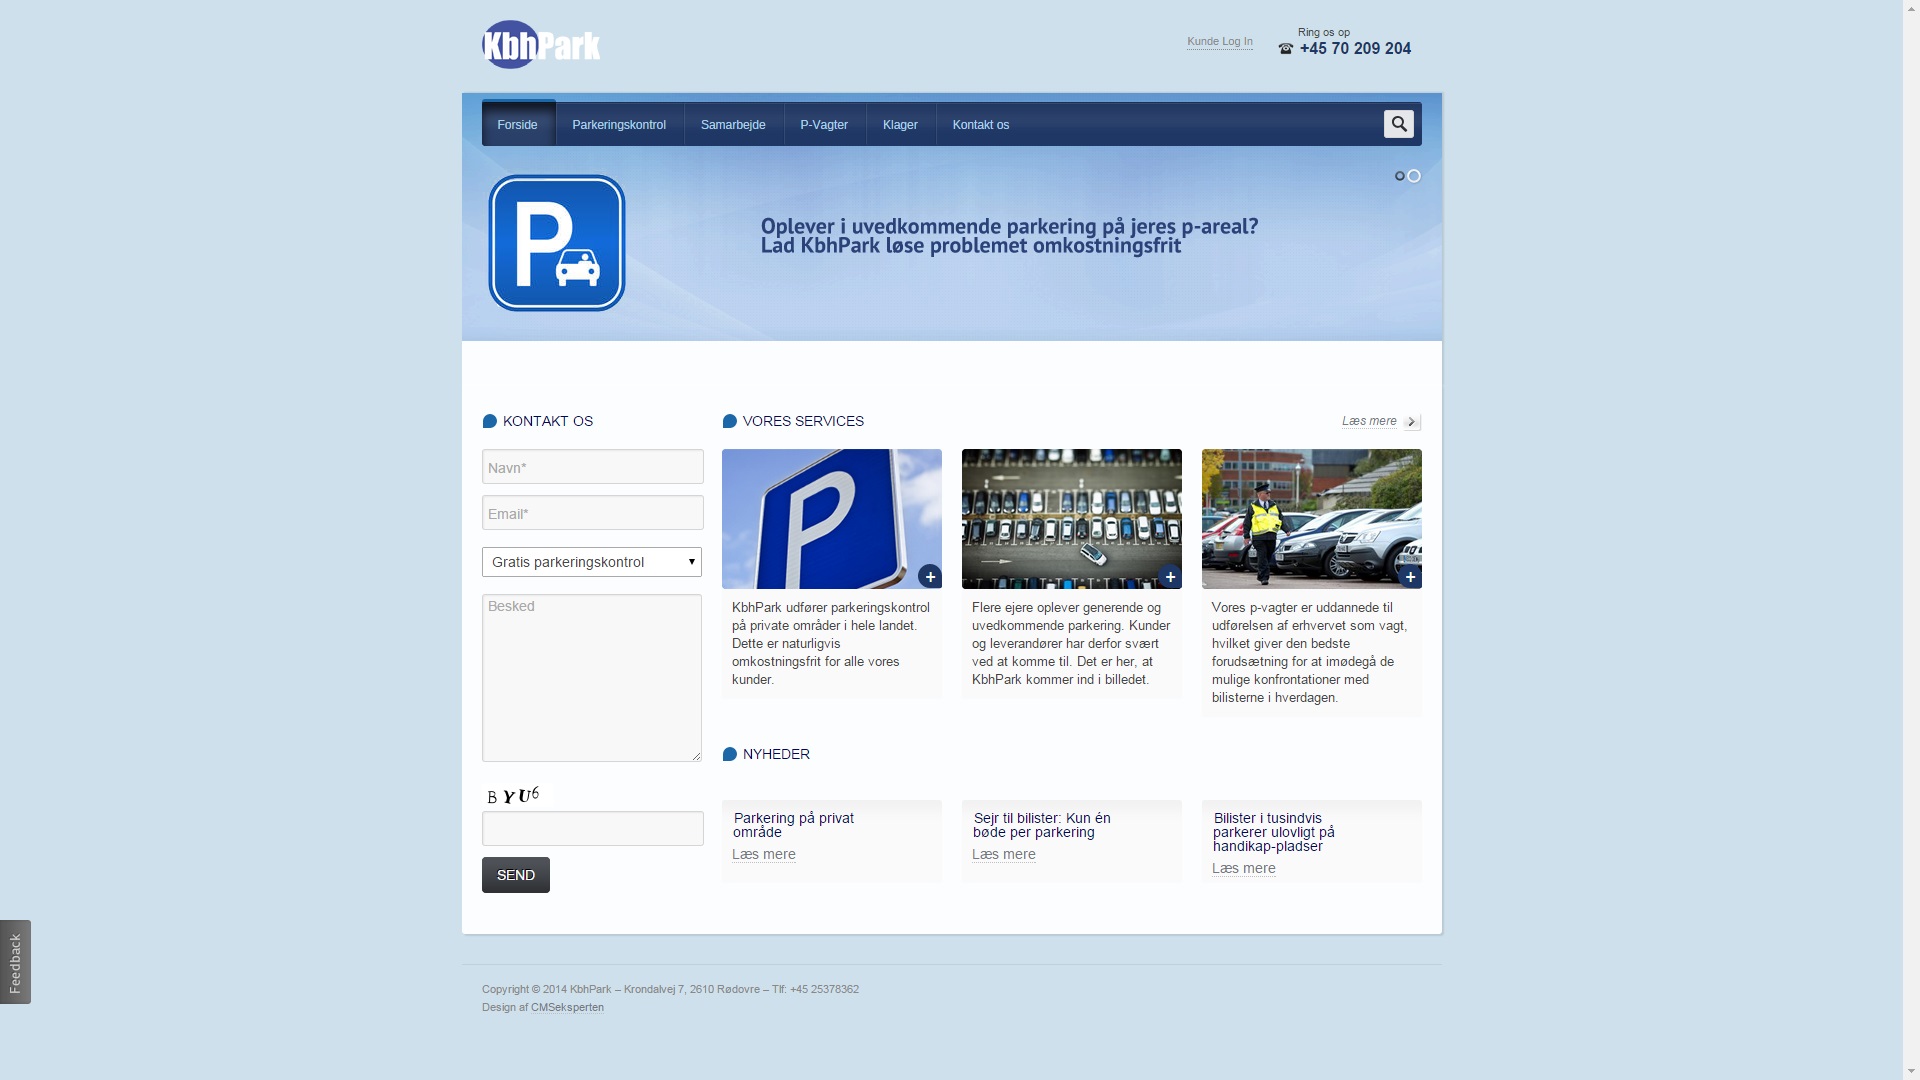Open news Sejr til bilister headline

click(x=1042, y=825)
